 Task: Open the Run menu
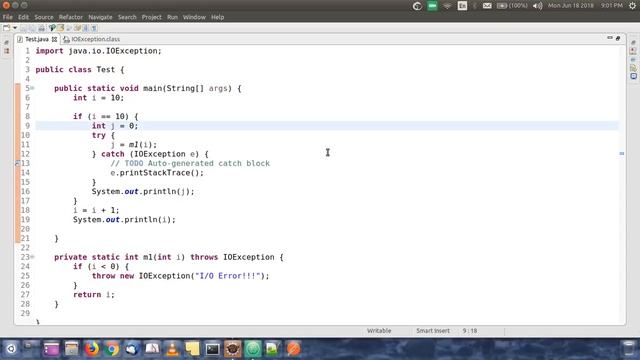172,17
